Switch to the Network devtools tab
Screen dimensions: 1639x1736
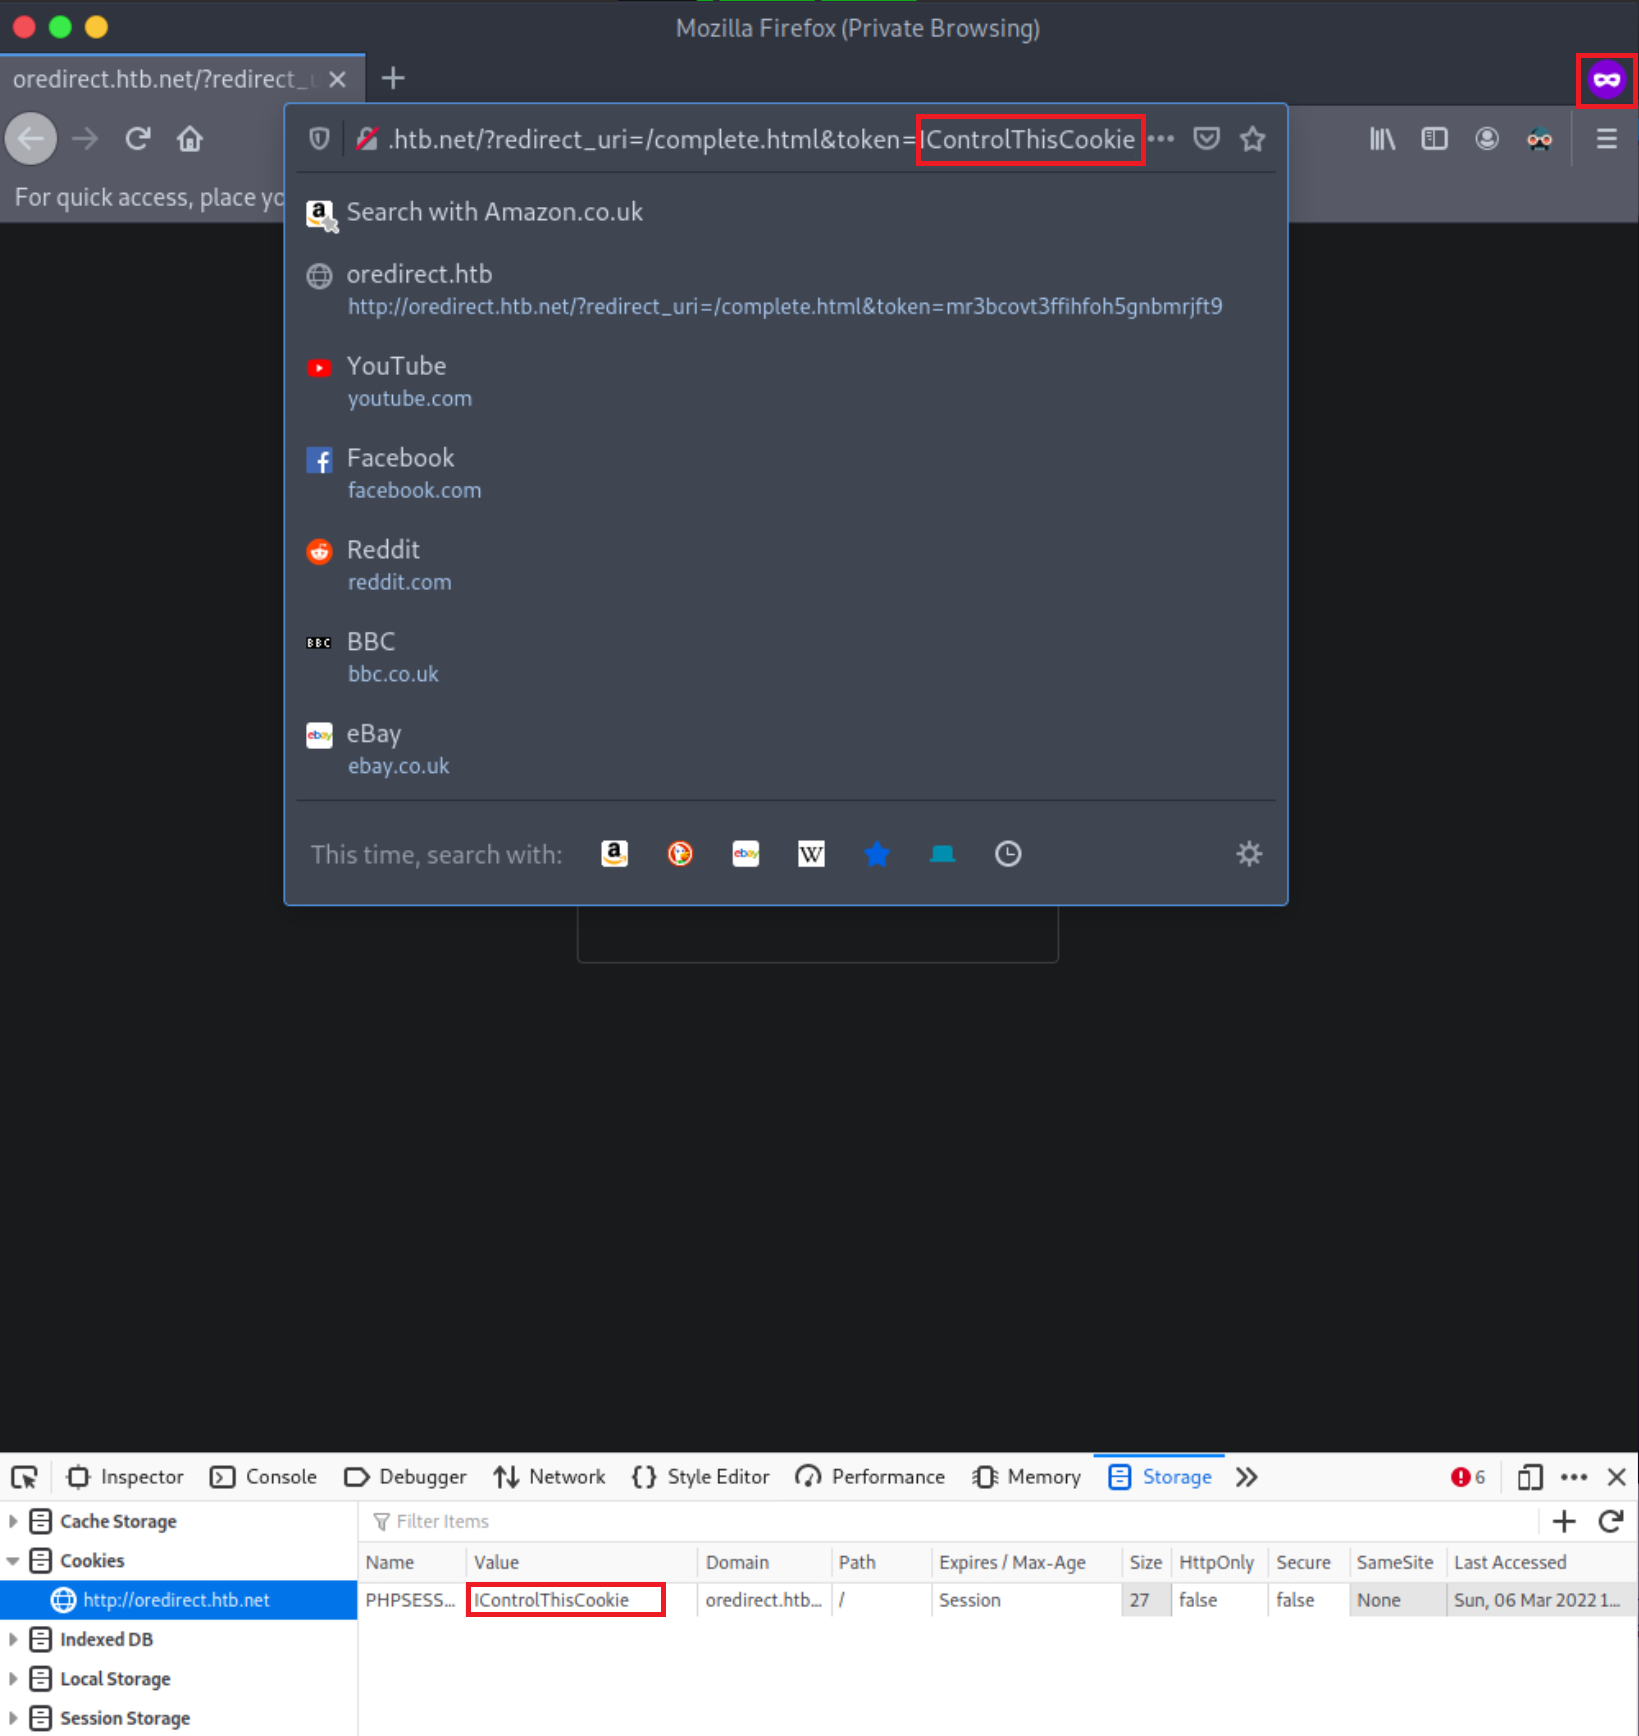[x=550, y=1477]
